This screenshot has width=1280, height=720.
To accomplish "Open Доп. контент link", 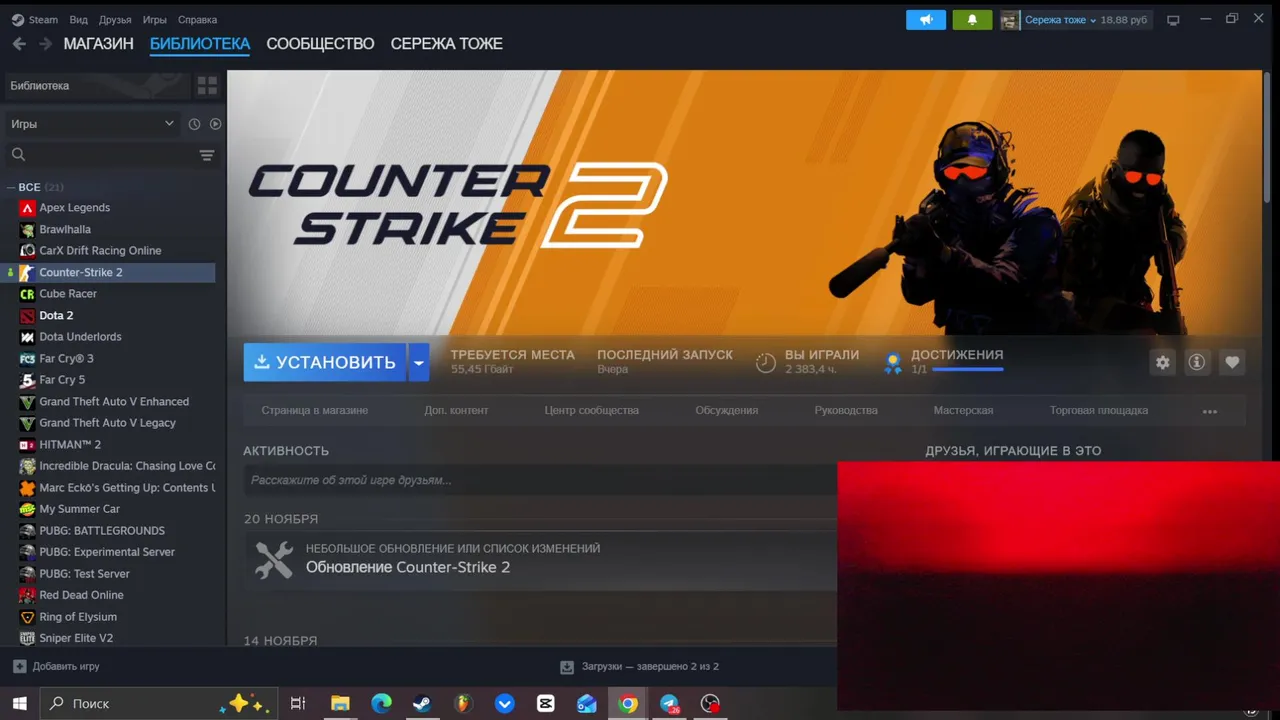I will click(456, 411).
